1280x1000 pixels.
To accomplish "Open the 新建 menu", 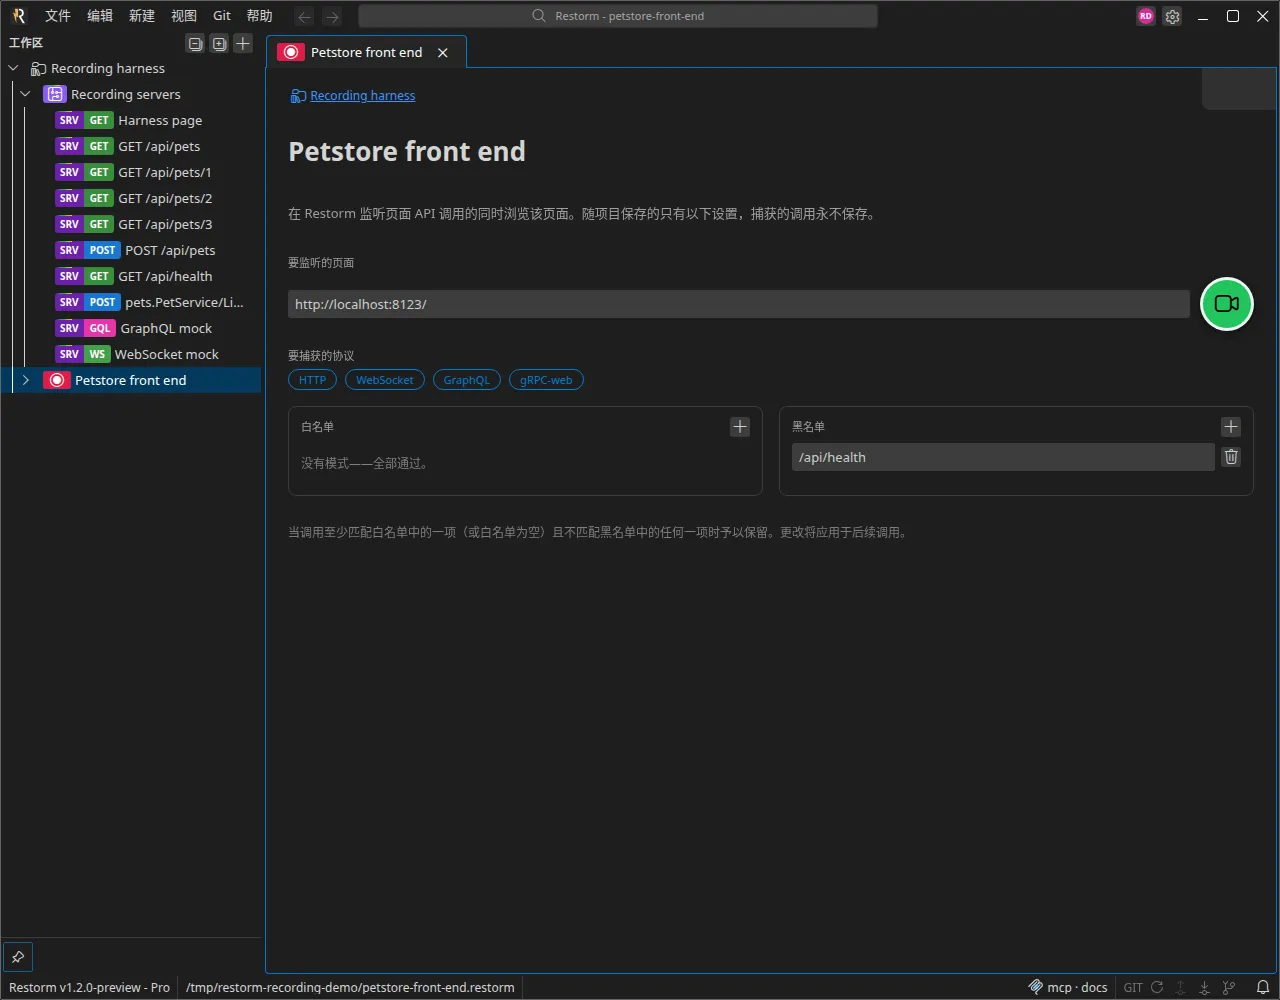I will click(x=142, y=16).
